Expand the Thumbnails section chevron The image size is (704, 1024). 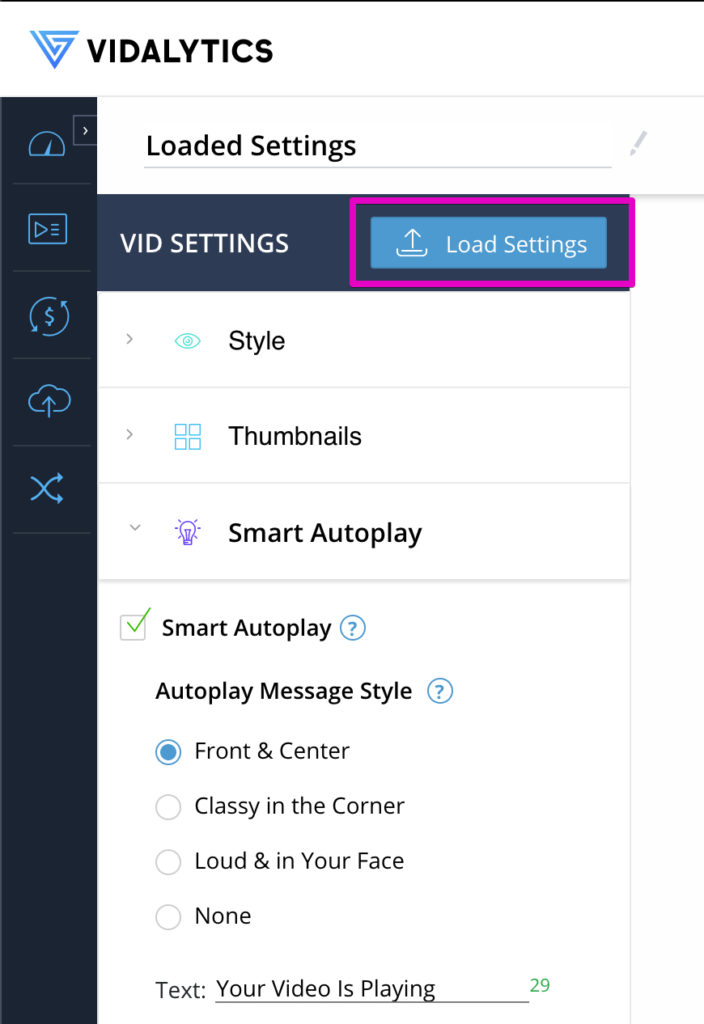[129, 434]
